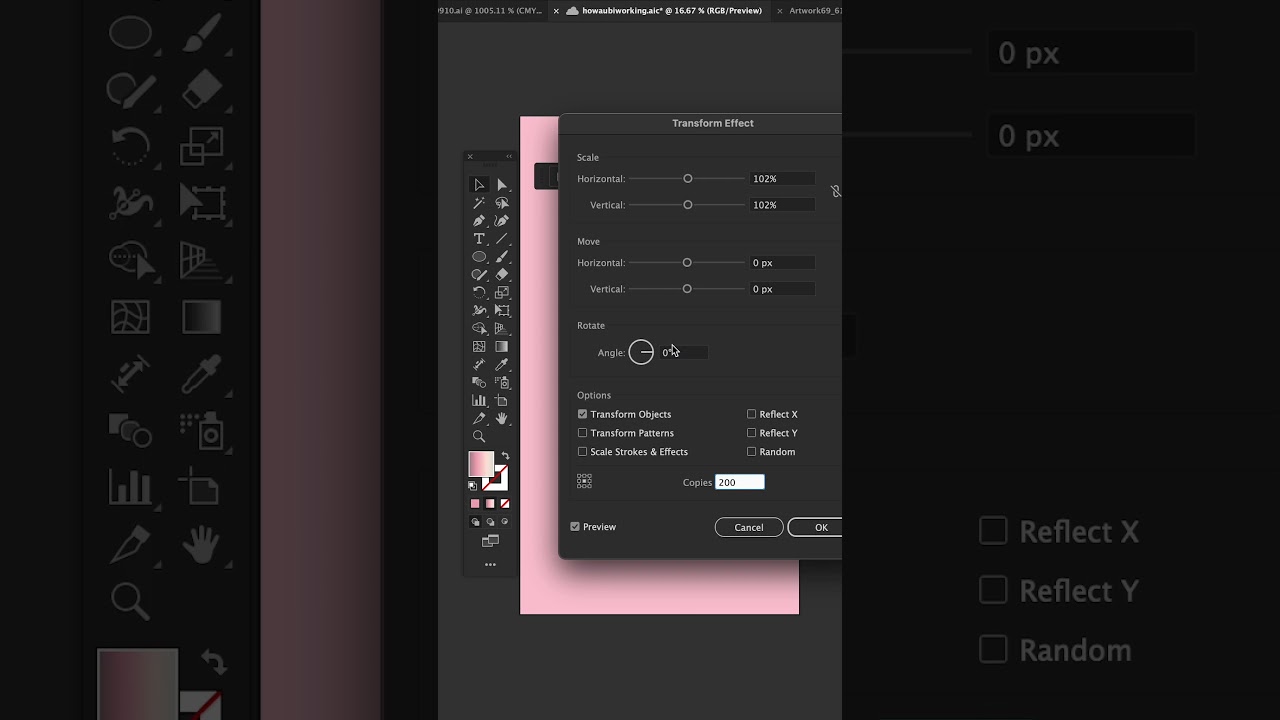Enable the Random checkbox
Image resolution: width=1280 pixels, height=720 pixels.
(x=751, y=452)
